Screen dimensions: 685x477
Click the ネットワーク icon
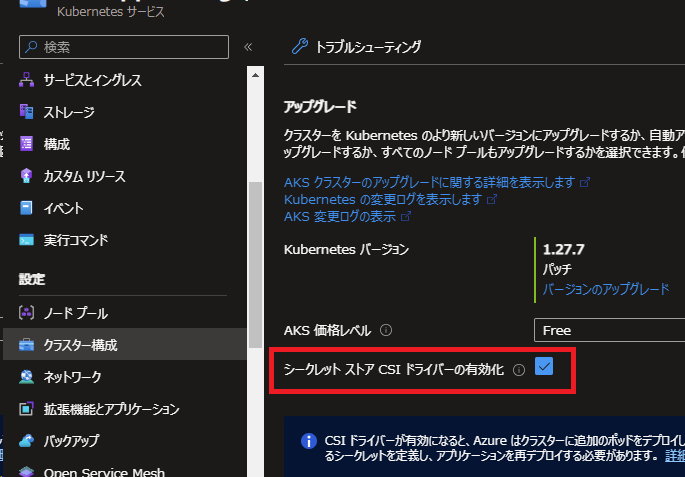(x=27, y=377)
